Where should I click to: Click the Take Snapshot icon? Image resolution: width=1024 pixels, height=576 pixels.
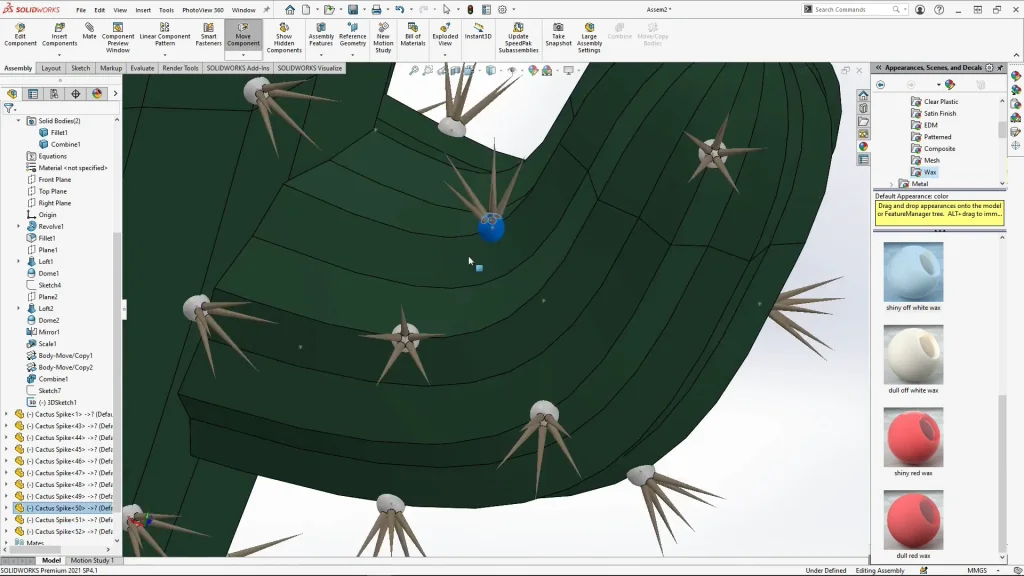[x=558, y=31]
